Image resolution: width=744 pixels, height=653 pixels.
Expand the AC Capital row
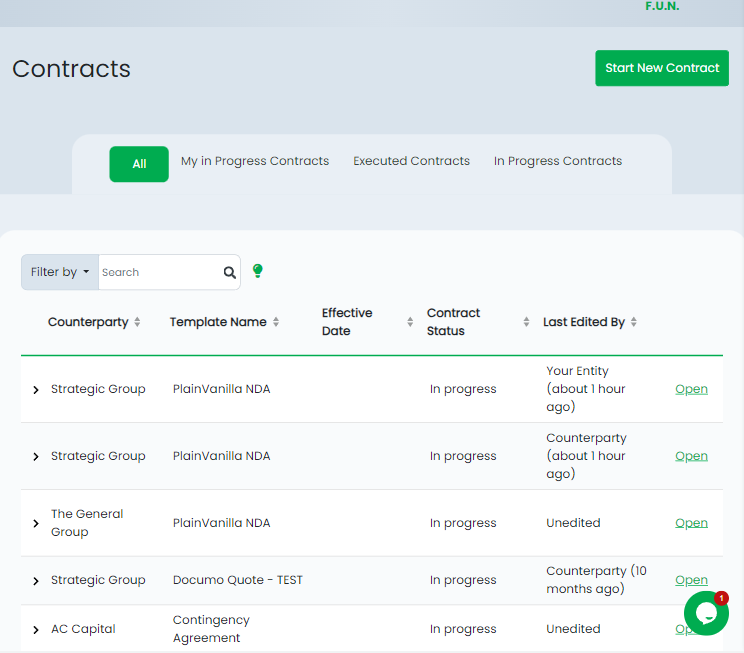37,630
